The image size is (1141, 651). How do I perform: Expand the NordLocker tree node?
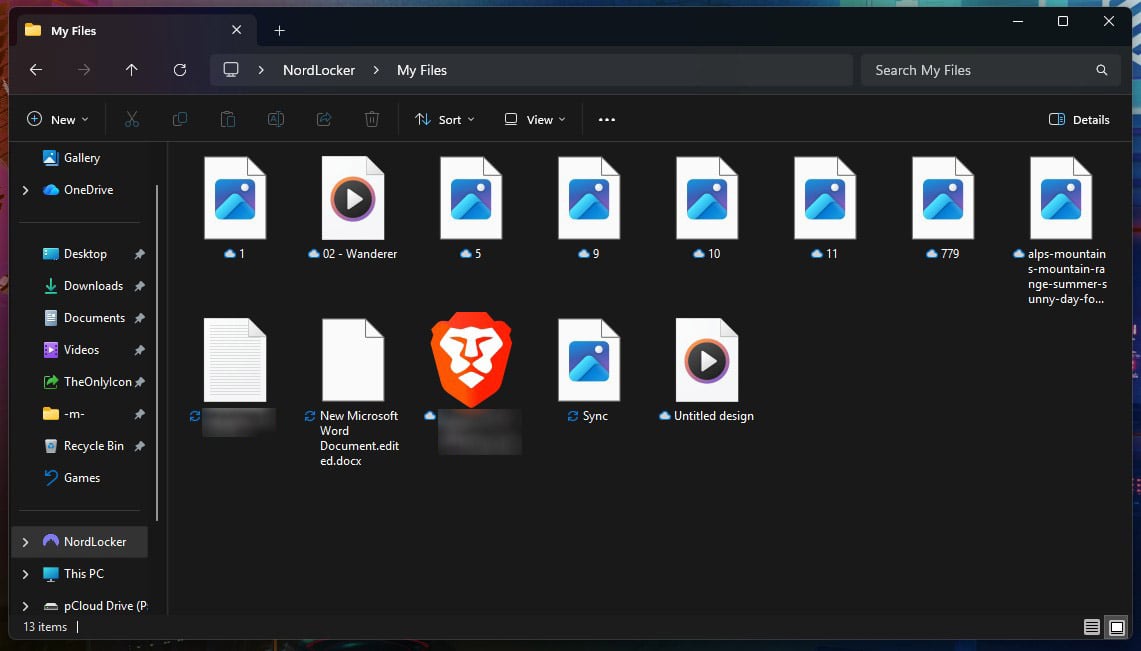point(25,542)
